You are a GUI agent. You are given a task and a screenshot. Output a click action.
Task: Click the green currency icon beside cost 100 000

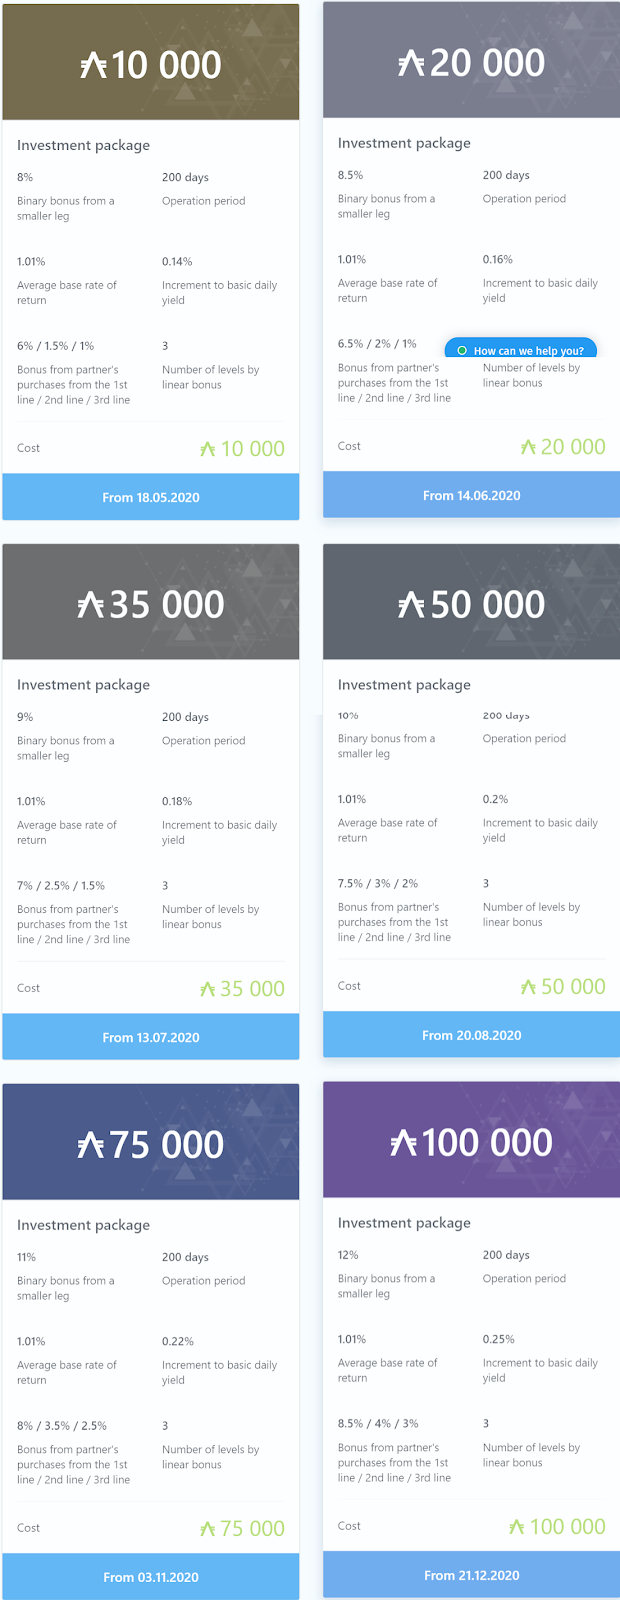pyautogui.click(x=517, y=1527)
